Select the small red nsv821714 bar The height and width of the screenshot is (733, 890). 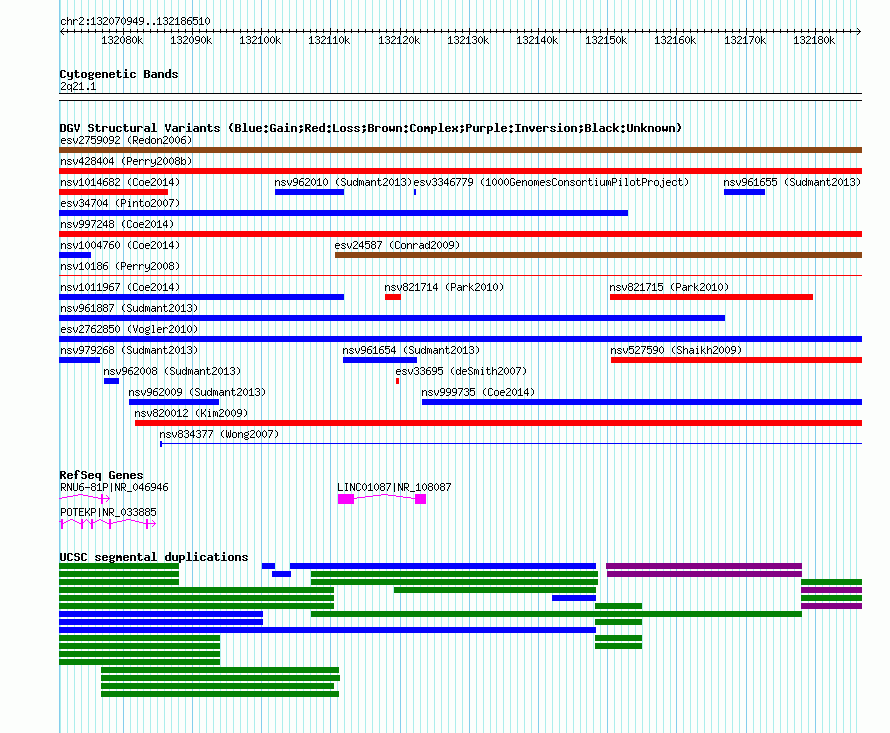tap(393, 297)
